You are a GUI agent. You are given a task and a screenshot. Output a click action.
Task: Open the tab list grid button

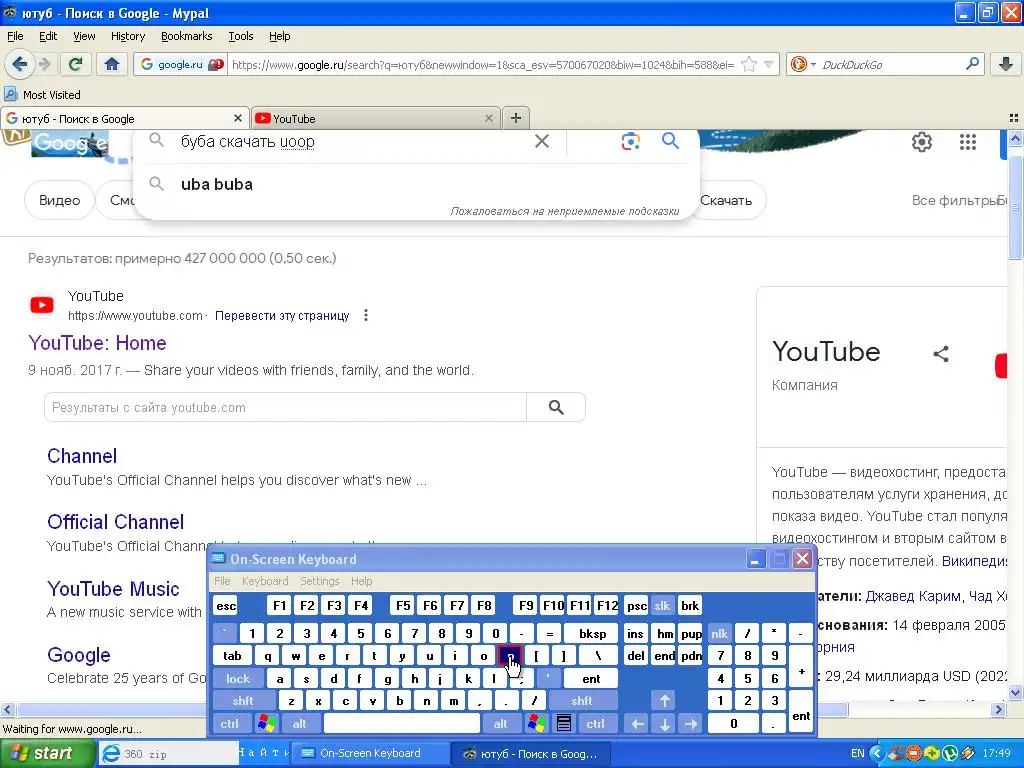tap(1014, 118)
